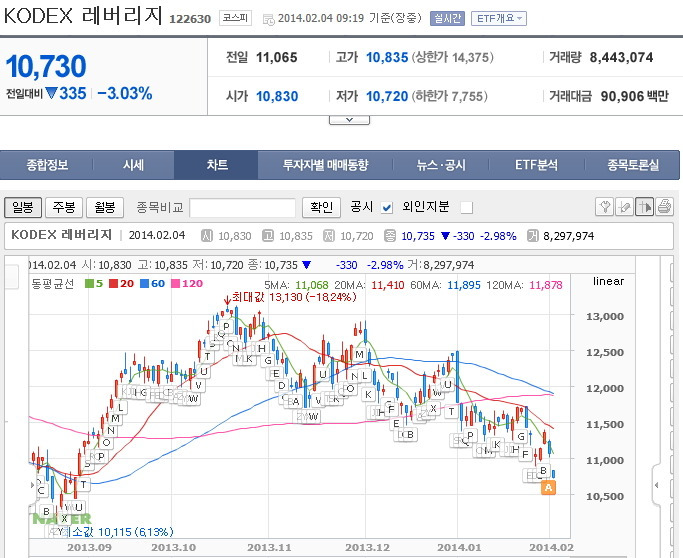Click the pink 120-day MA swatch
The image size is (683, 558).
point(176,284)
